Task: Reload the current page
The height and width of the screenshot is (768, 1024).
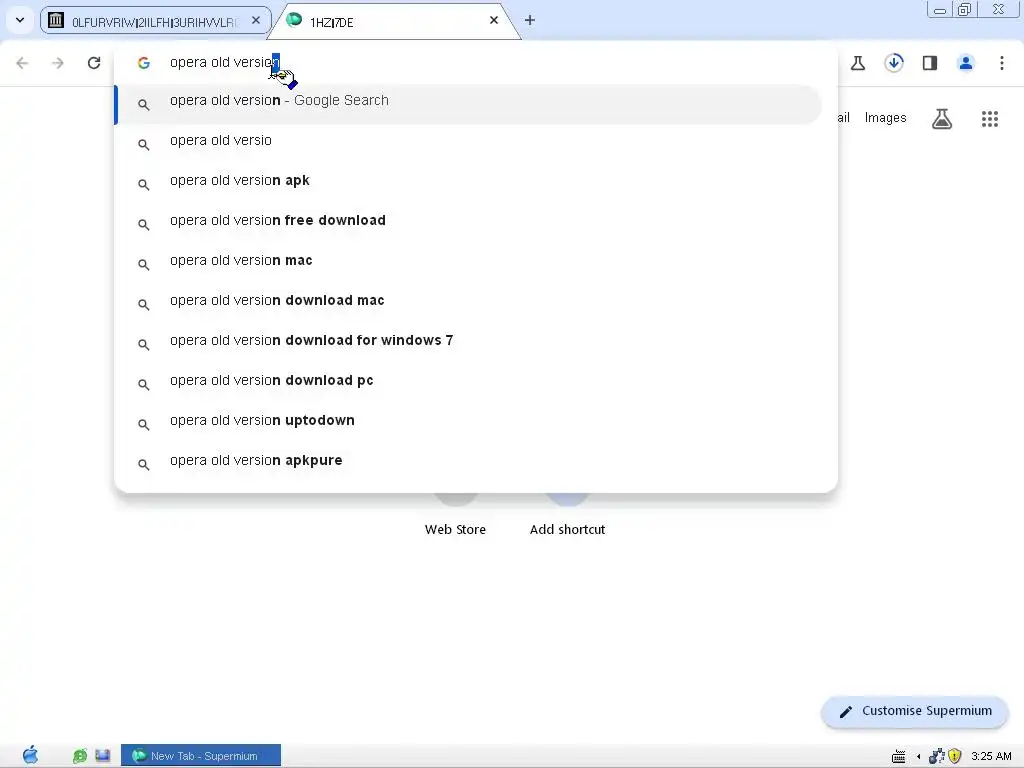Action: click(94, 63)
